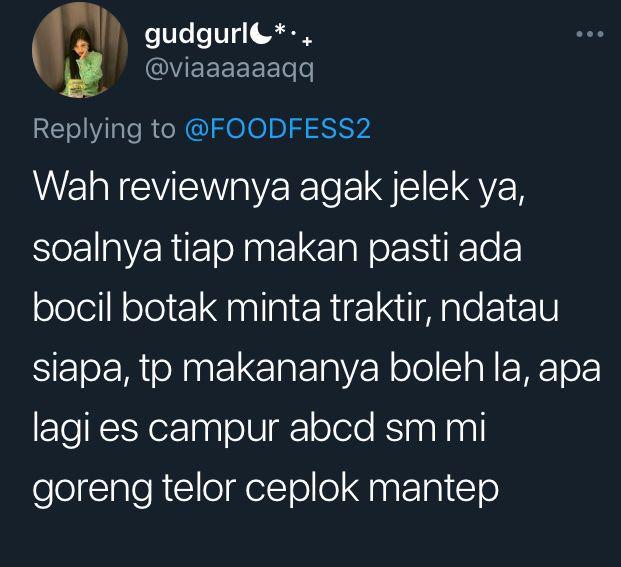Click the word "reviewnya" in the tweet
621x567 pixels.
click(x=204, y=188)
